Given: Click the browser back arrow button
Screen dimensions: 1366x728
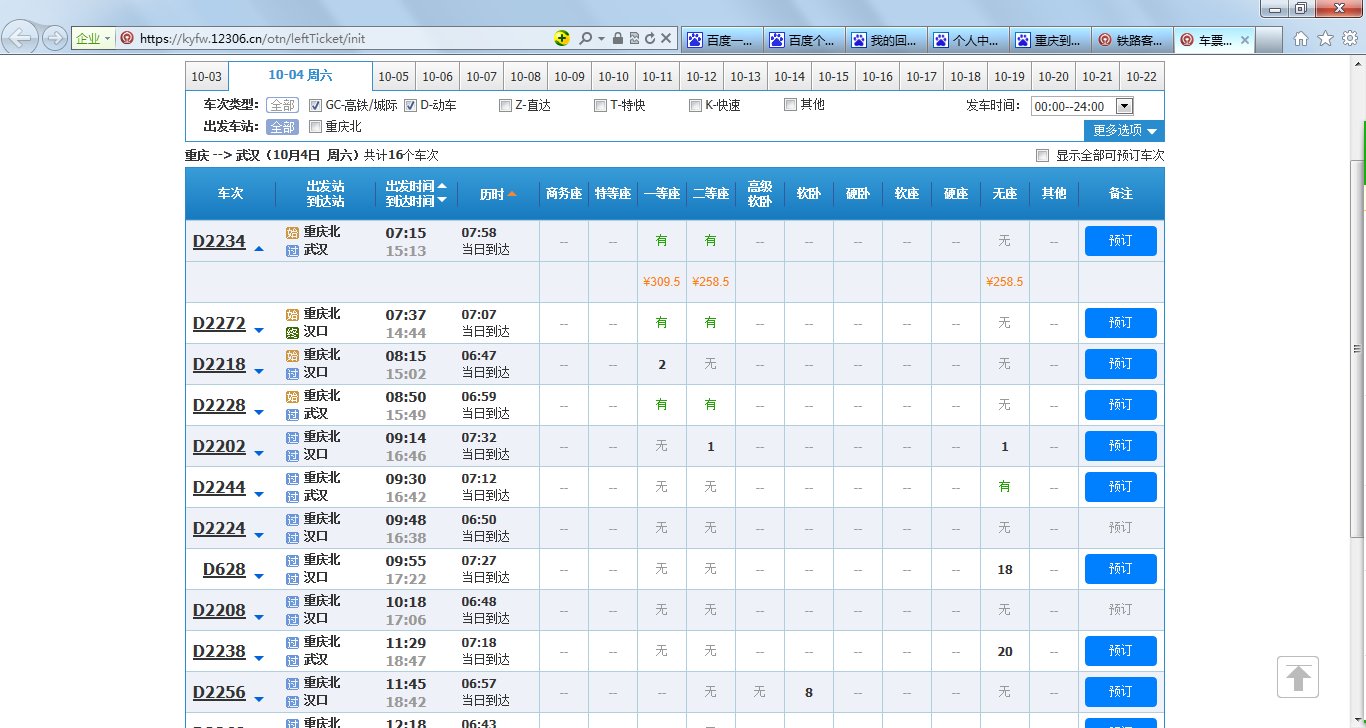Looking at the screenshot, I should pos(22,38).
